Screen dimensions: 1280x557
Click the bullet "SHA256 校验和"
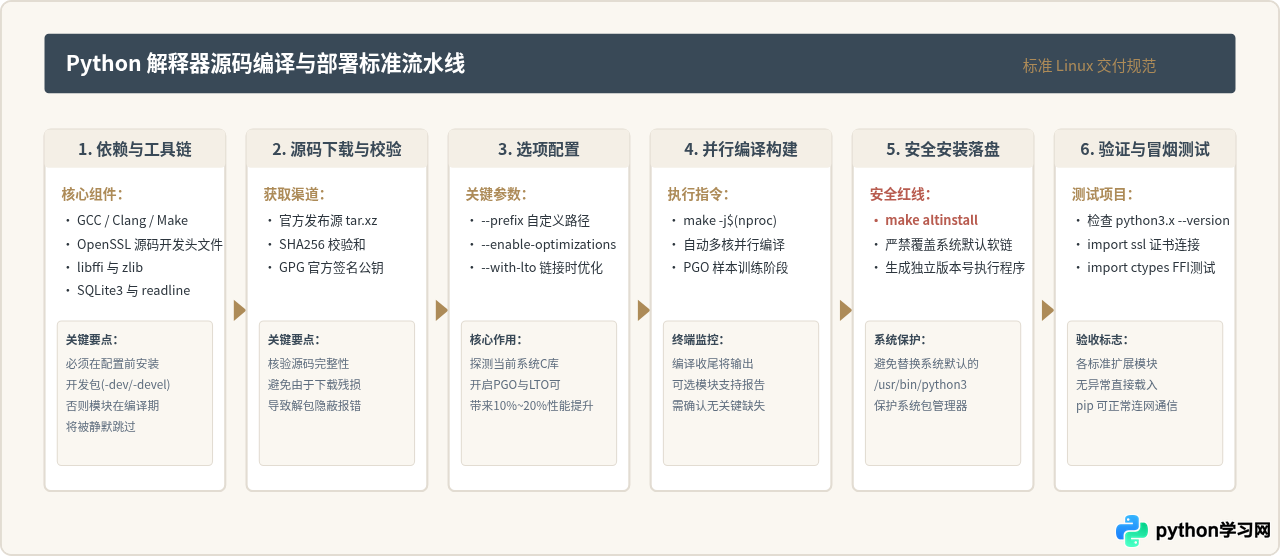coord(322,244)
